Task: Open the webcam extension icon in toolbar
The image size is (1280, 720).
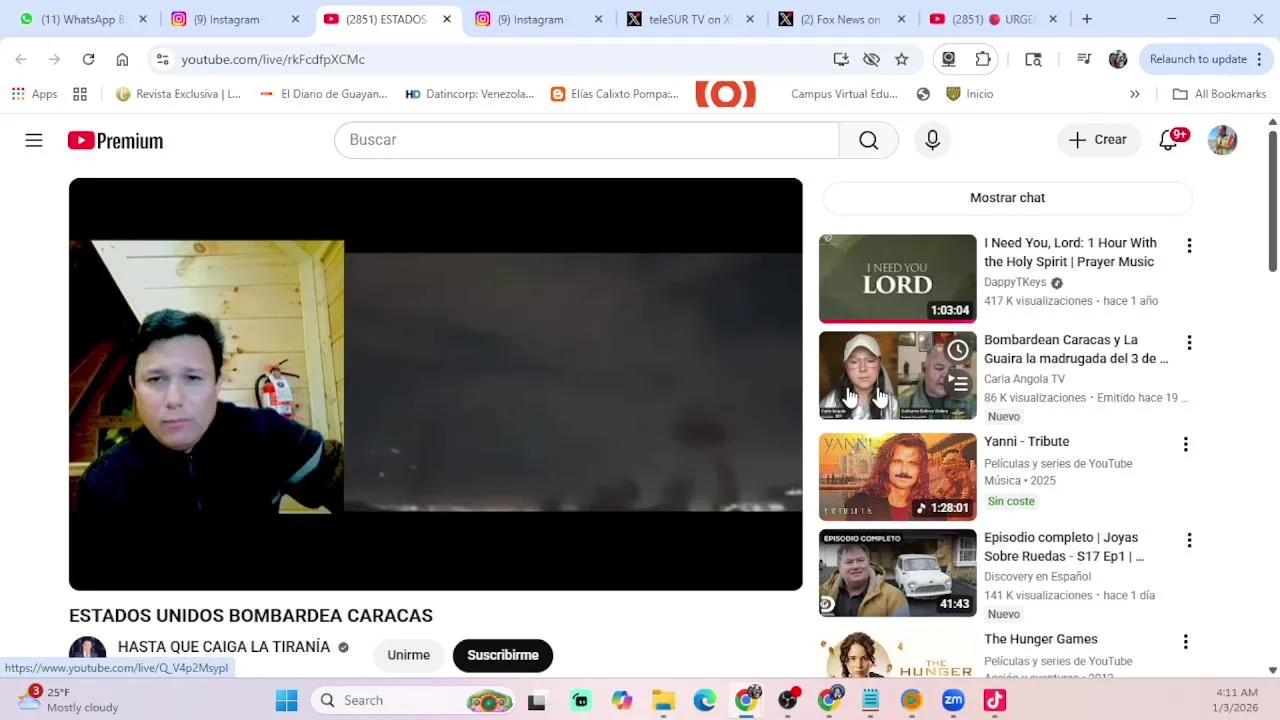Action: coord(949,59)
